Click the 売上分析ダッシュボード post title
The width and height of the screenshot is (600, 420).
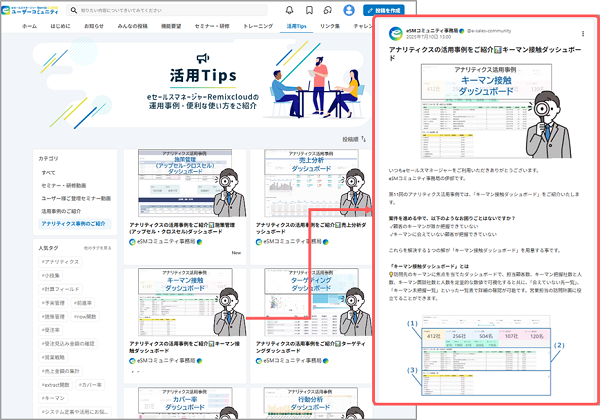(x=311, y=228)
